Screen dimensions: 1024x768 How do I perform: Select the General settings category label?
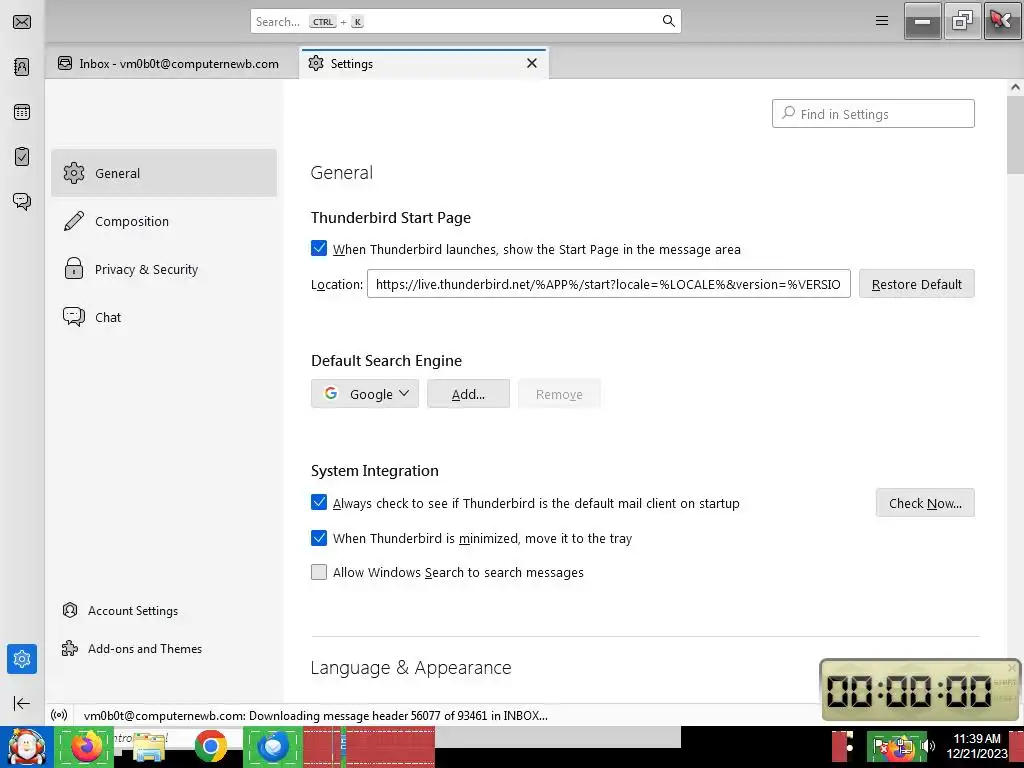118,173
